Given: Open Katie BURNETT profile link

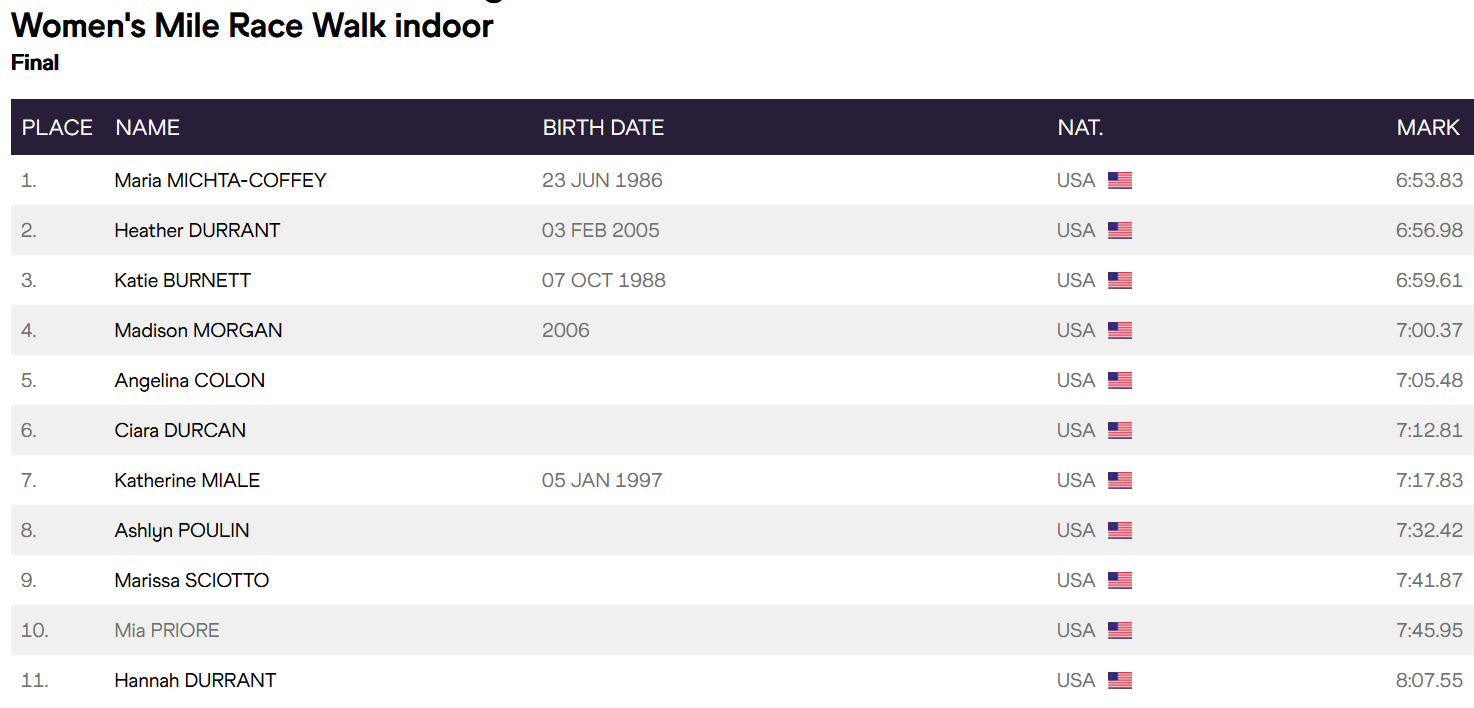Looking at the screenshot, I should coord(182,280).
